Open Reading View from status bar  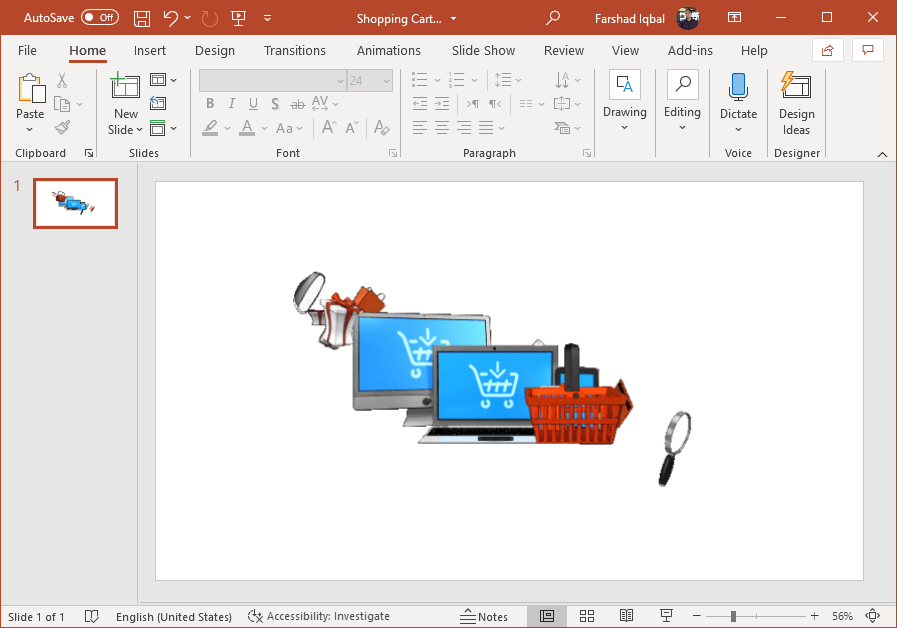(x=627, y=616)
